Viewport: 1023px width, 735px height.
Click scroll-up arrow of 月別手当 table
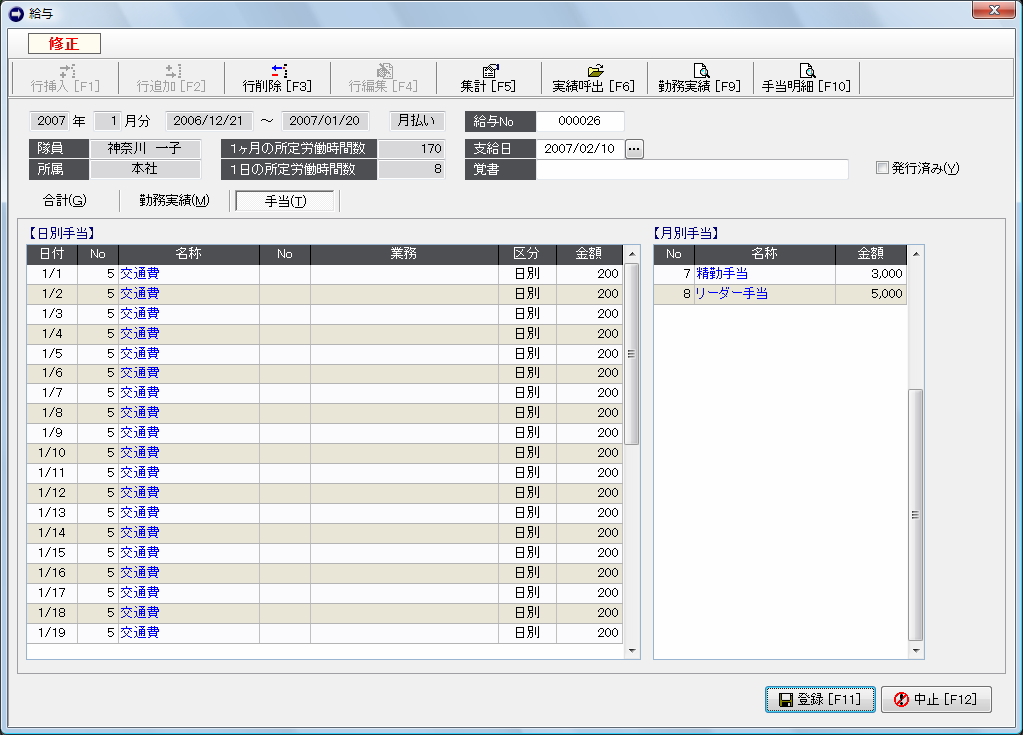click(916, 254)
